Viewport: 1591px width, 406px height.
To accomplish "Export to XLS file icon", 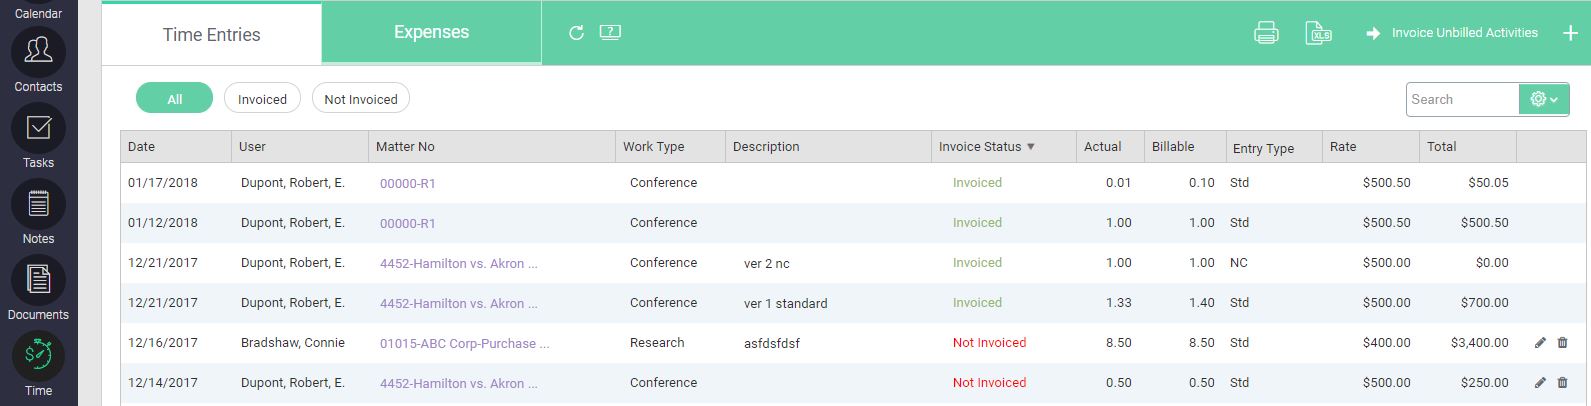I will (x=1318, y=33).
